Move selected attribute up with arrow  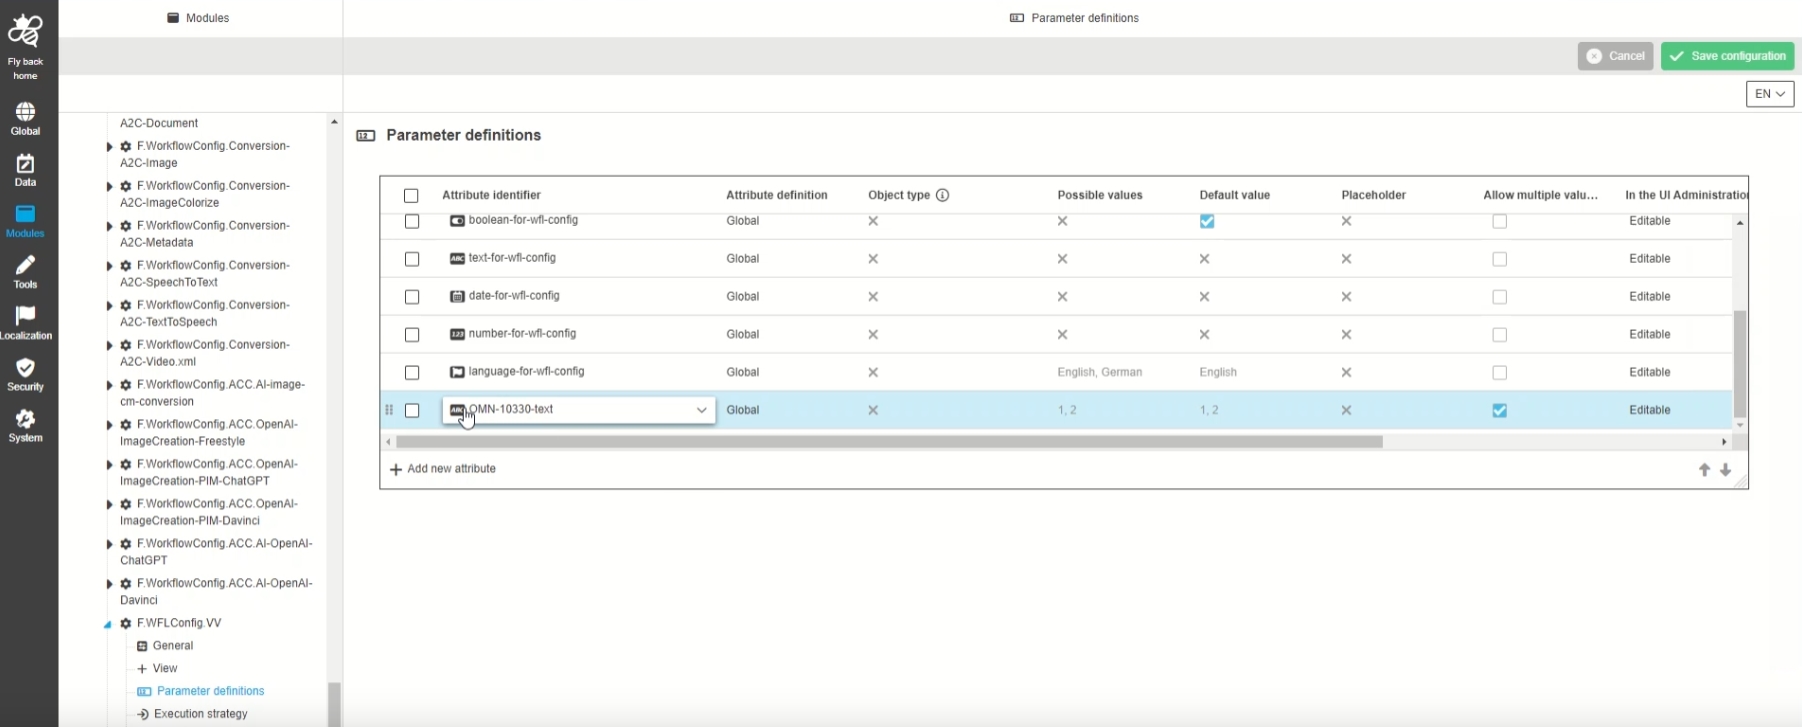coord(1704,470)
